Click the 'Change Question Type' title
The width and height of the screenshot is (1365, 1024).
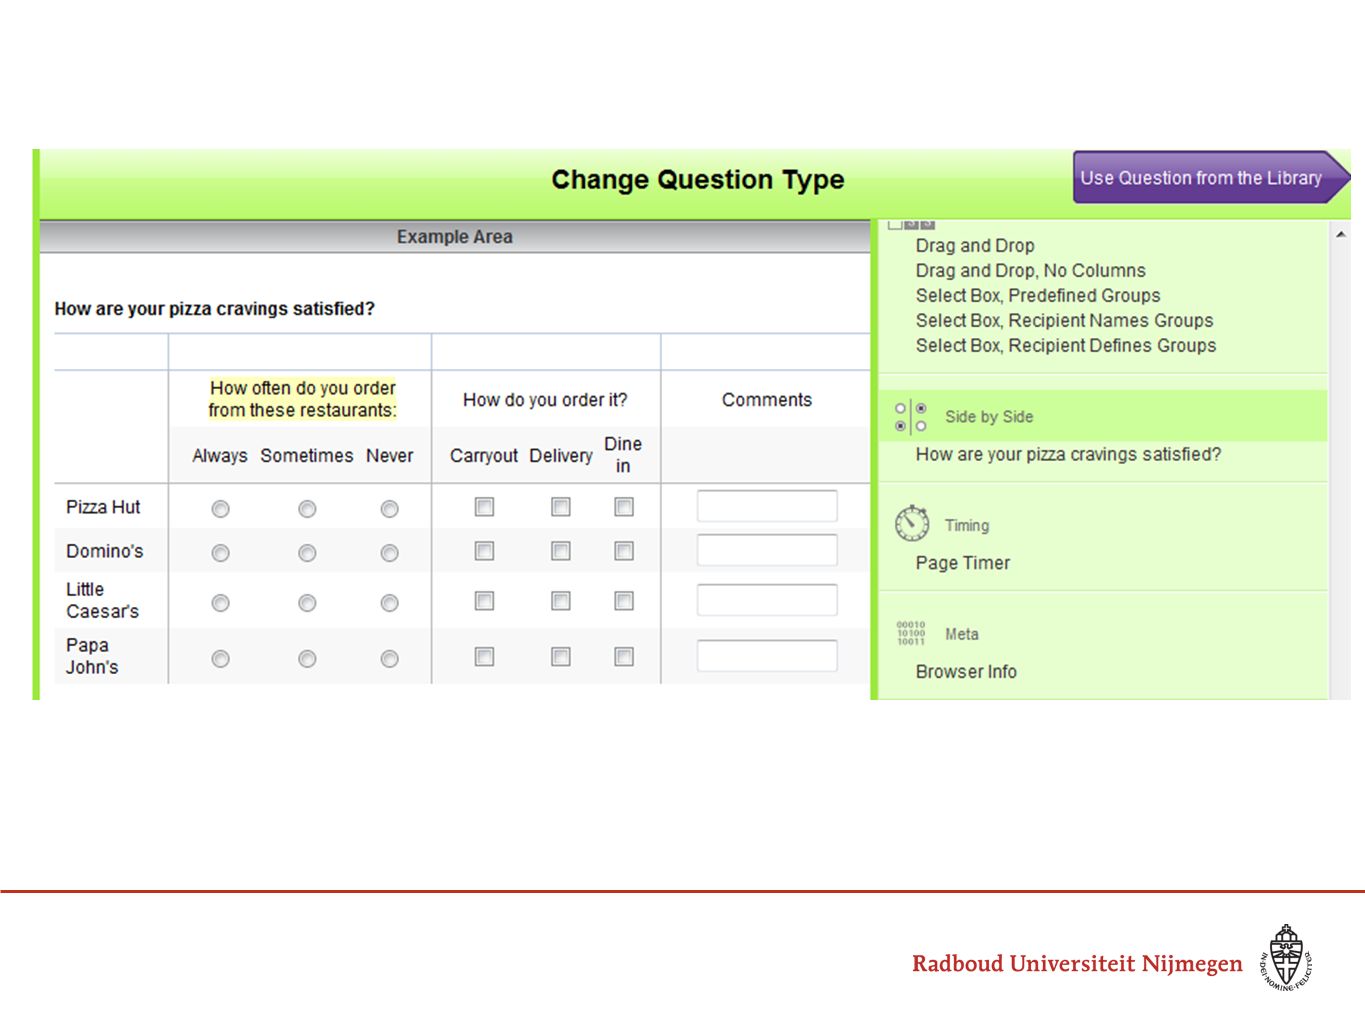[x=698, y=180]
